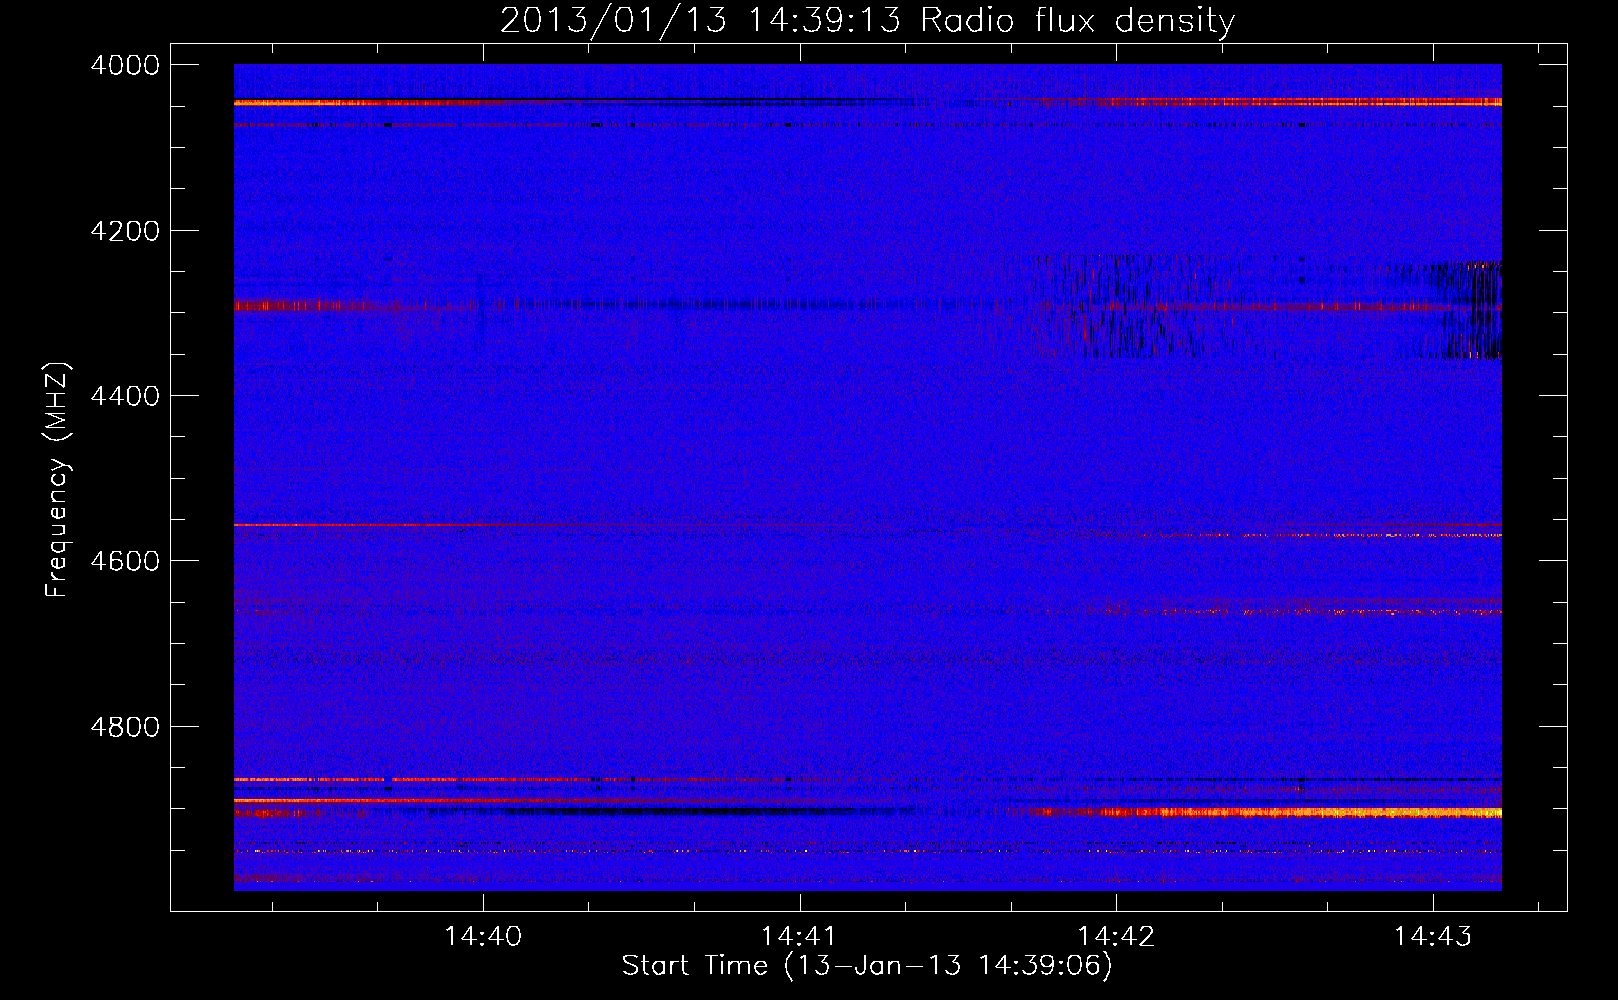Image resolution: width=1618 pixels, height=1000 pixels.
Task: Click the 4000 frequency tick label
Action: tap(125, 65)
